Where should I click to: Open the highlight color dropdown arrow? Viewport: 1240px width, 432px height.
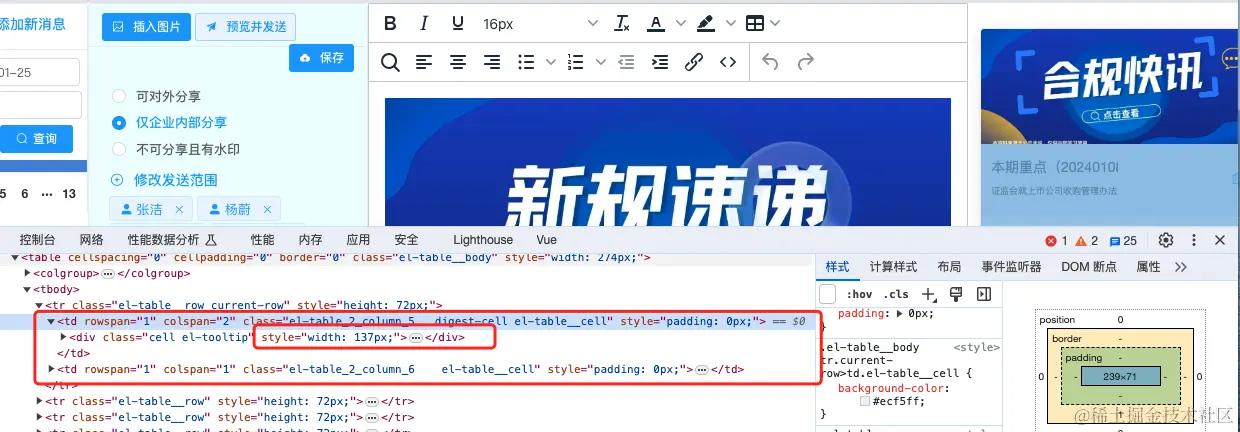click(x=730, y=23)
